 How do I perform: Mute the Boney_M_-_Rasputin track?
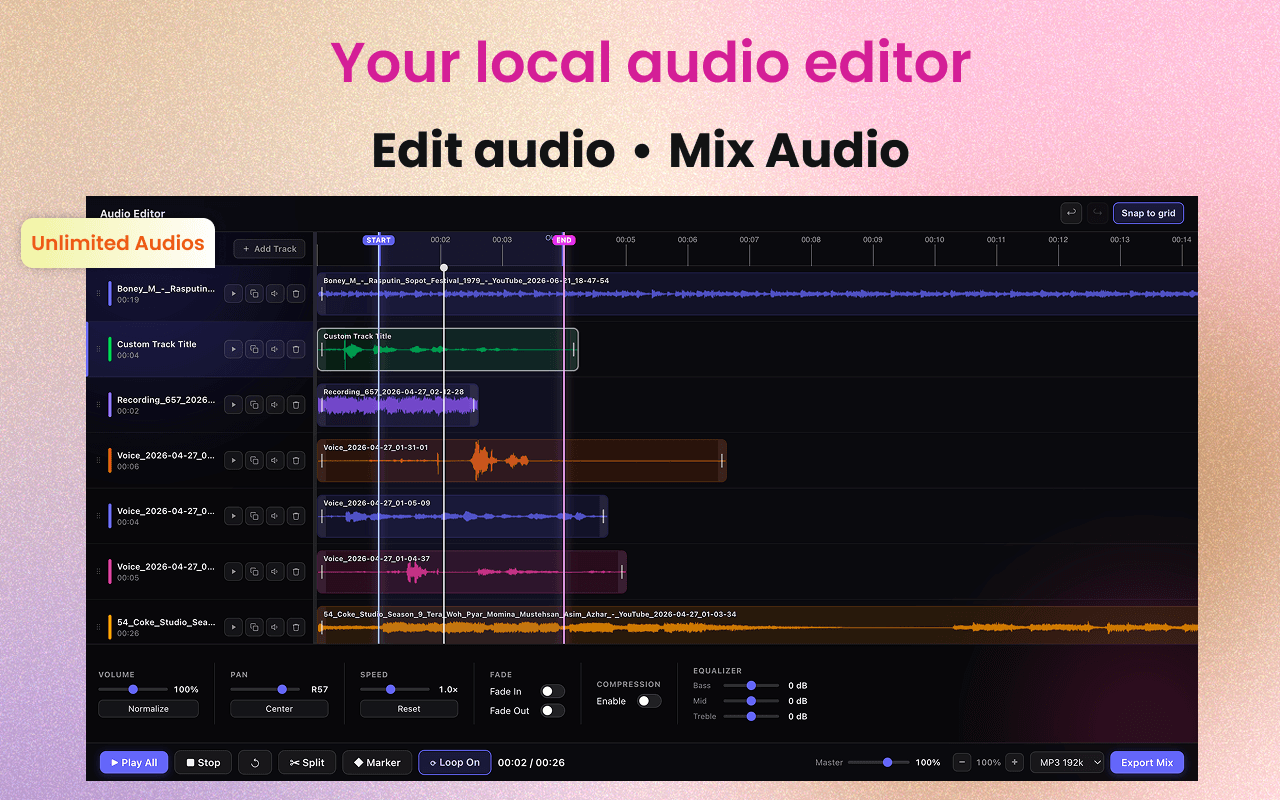[275, 293]
